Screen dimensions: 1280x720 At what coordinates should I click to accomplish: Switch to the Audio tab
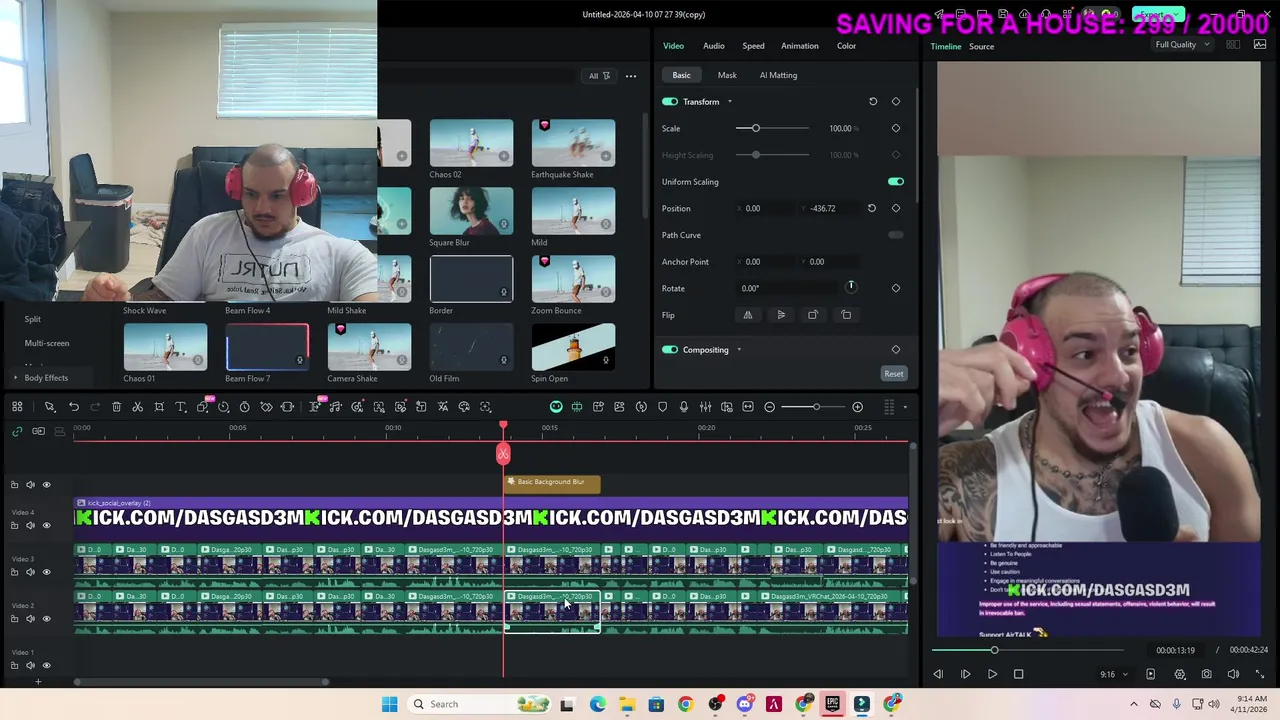(x=713, y=46)
